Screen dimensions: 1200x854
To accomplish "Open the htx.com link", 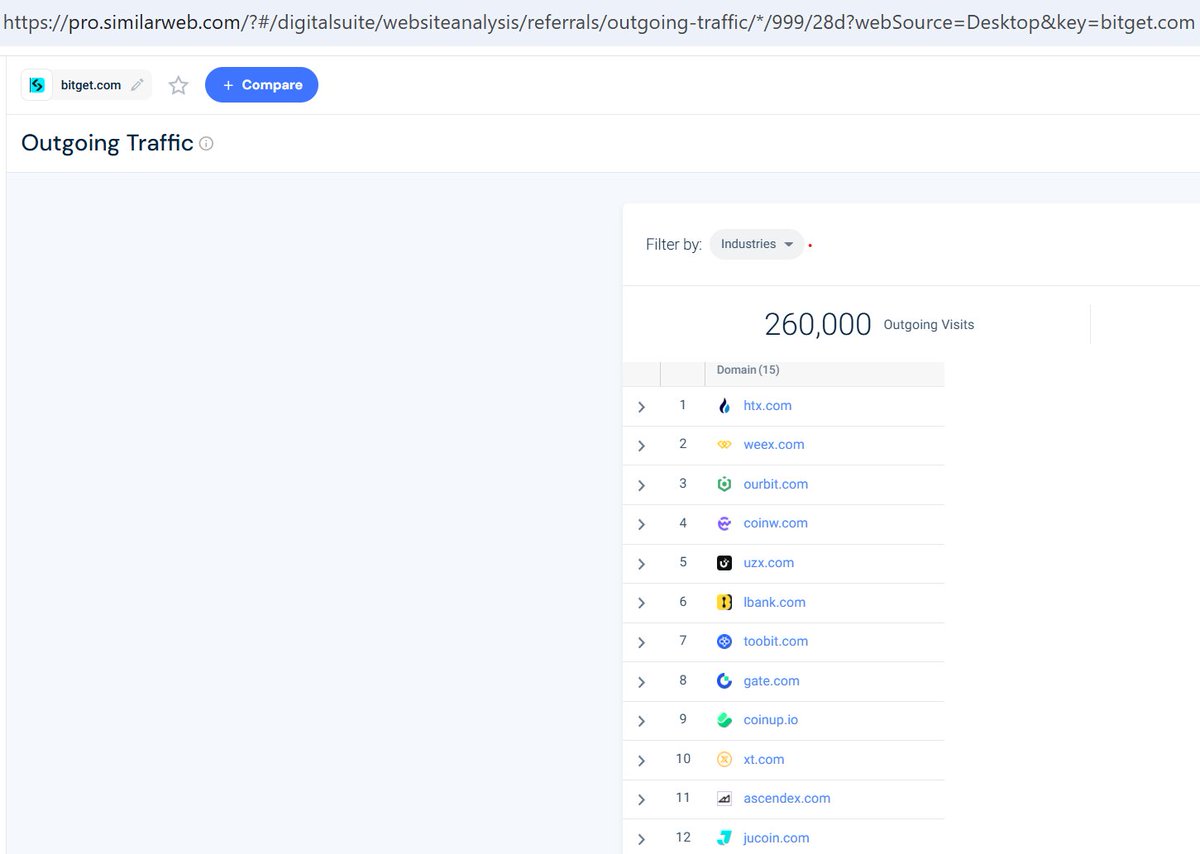I will click(767, 406).
